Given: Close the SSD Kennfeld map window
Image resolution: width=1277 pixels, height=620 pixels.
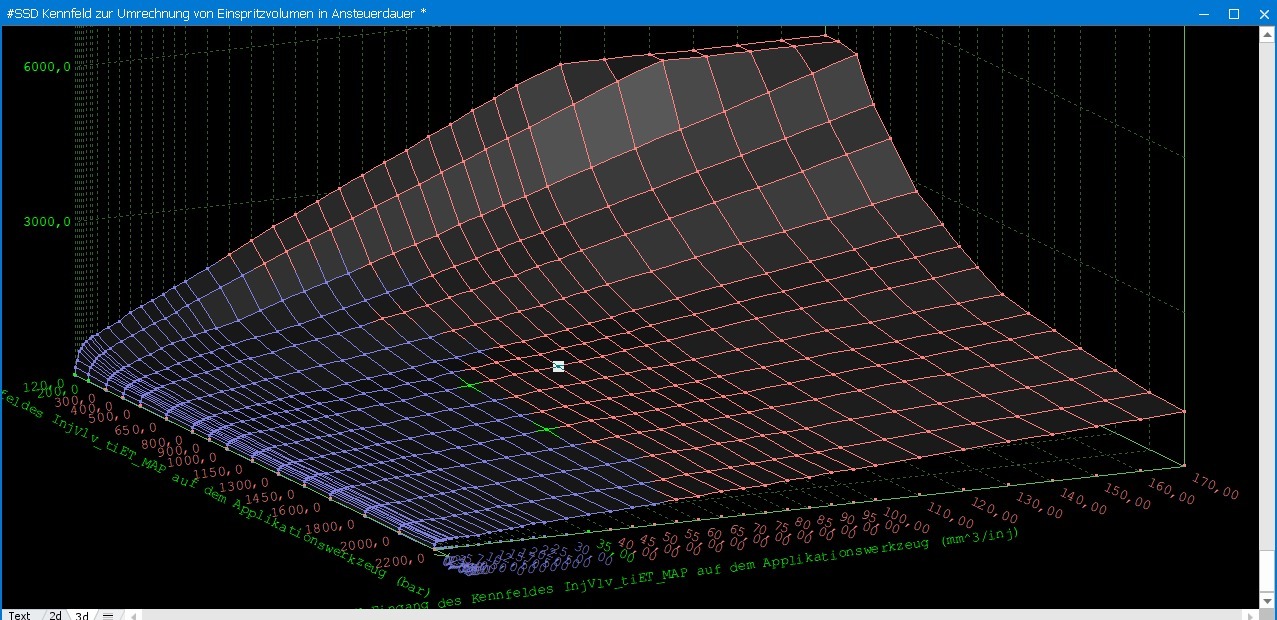Looking at the screenshot, I should click(1261, 13).
